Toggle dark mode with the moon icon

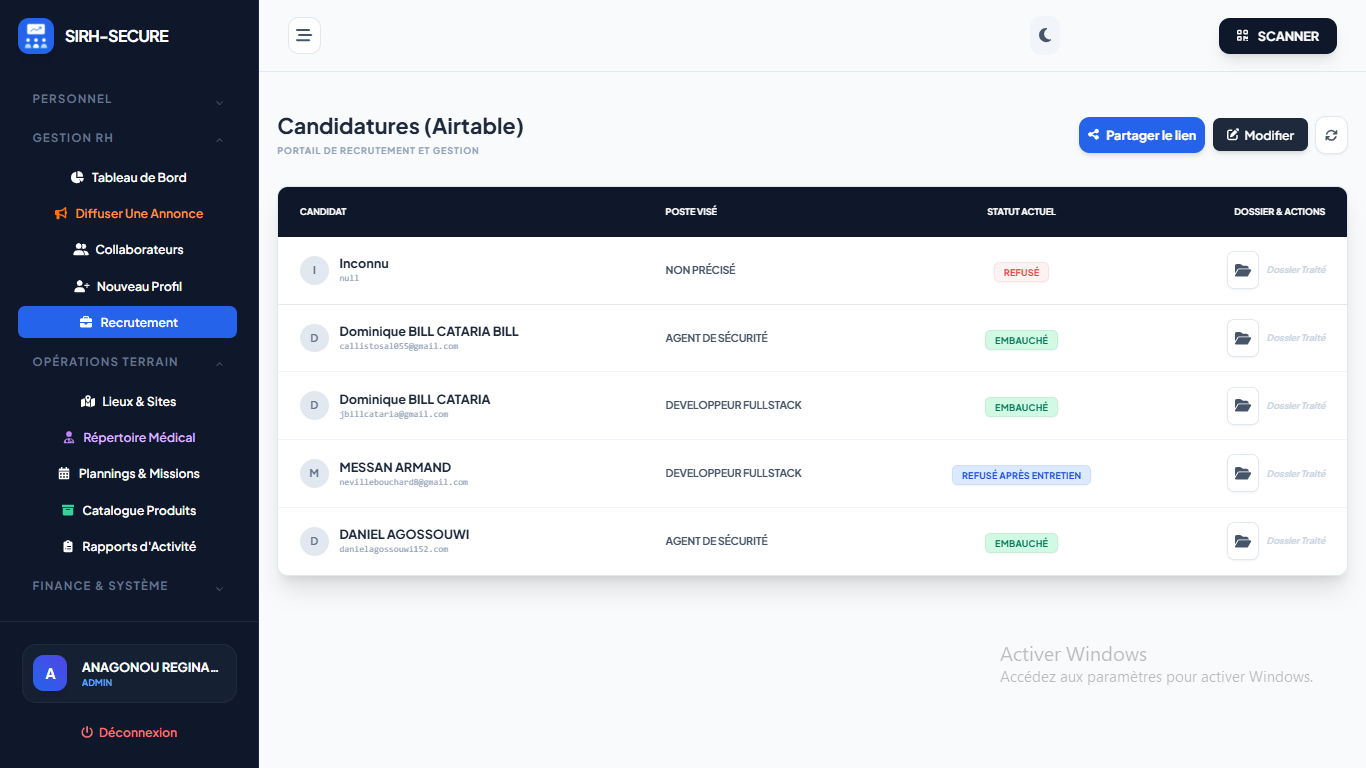(x=1045, y=35)
